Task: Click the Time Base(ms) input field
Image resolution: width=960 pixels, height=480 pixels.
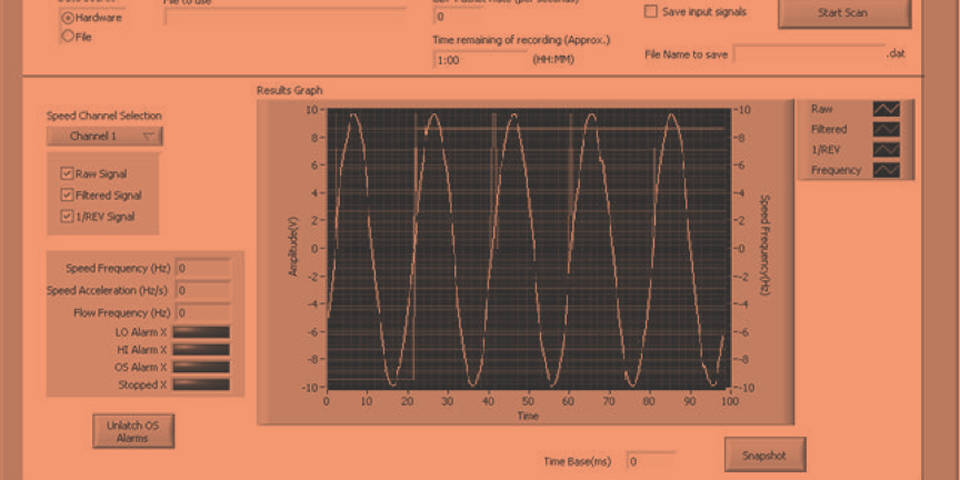Action: (651, 461)
